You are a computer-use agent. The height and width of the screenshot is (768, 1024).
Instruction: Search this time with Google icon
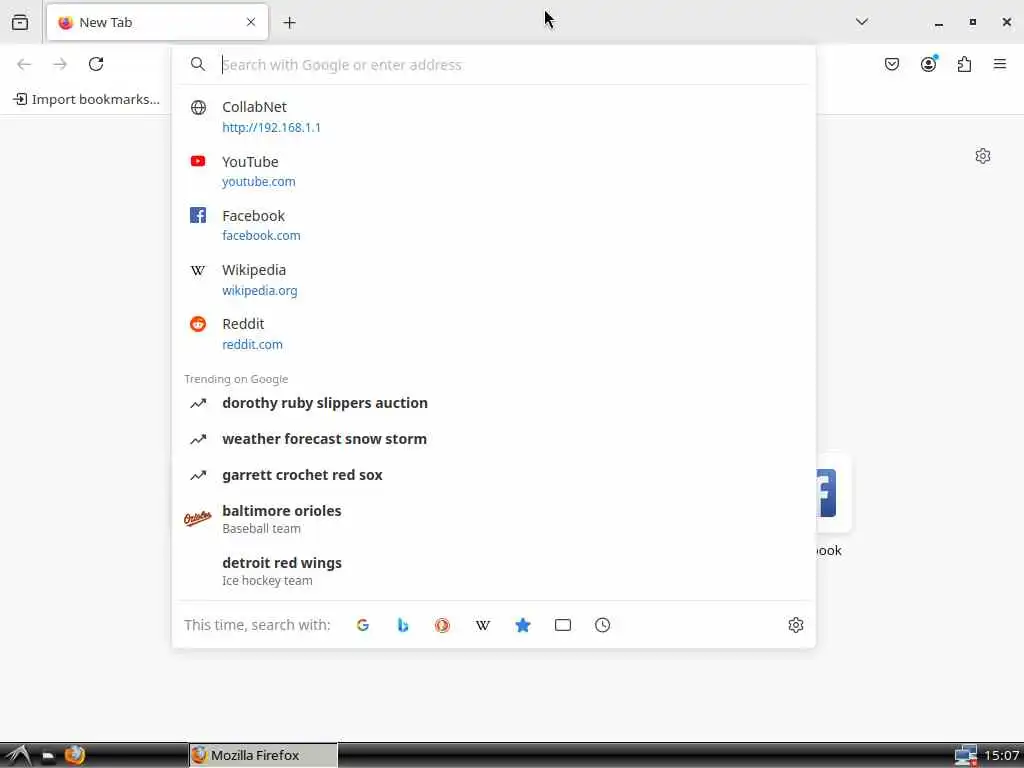(363, 625)
